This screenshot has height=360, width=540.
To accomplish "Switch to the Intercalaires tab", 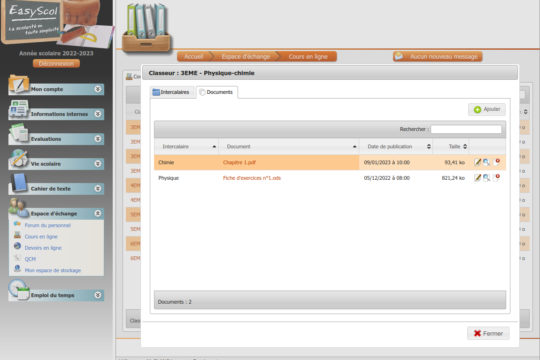I will click(172, 92).
